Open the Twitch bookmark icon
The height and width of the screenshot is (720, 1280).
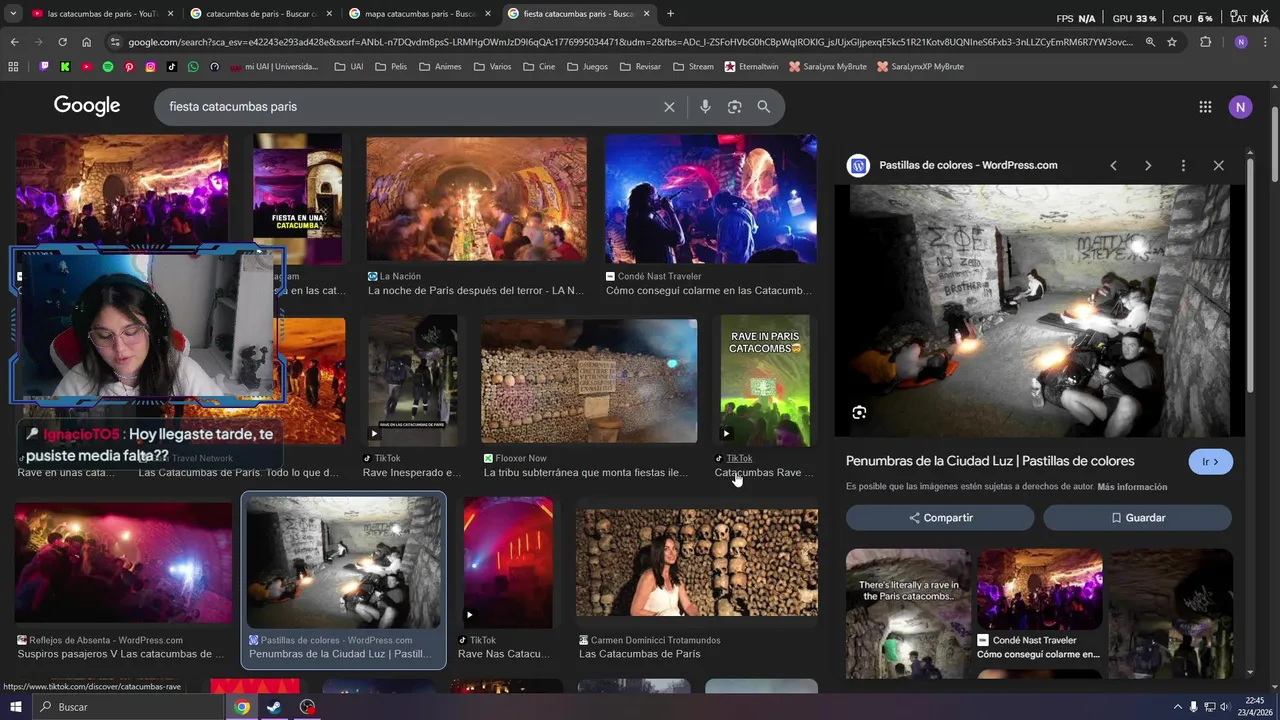44,67
